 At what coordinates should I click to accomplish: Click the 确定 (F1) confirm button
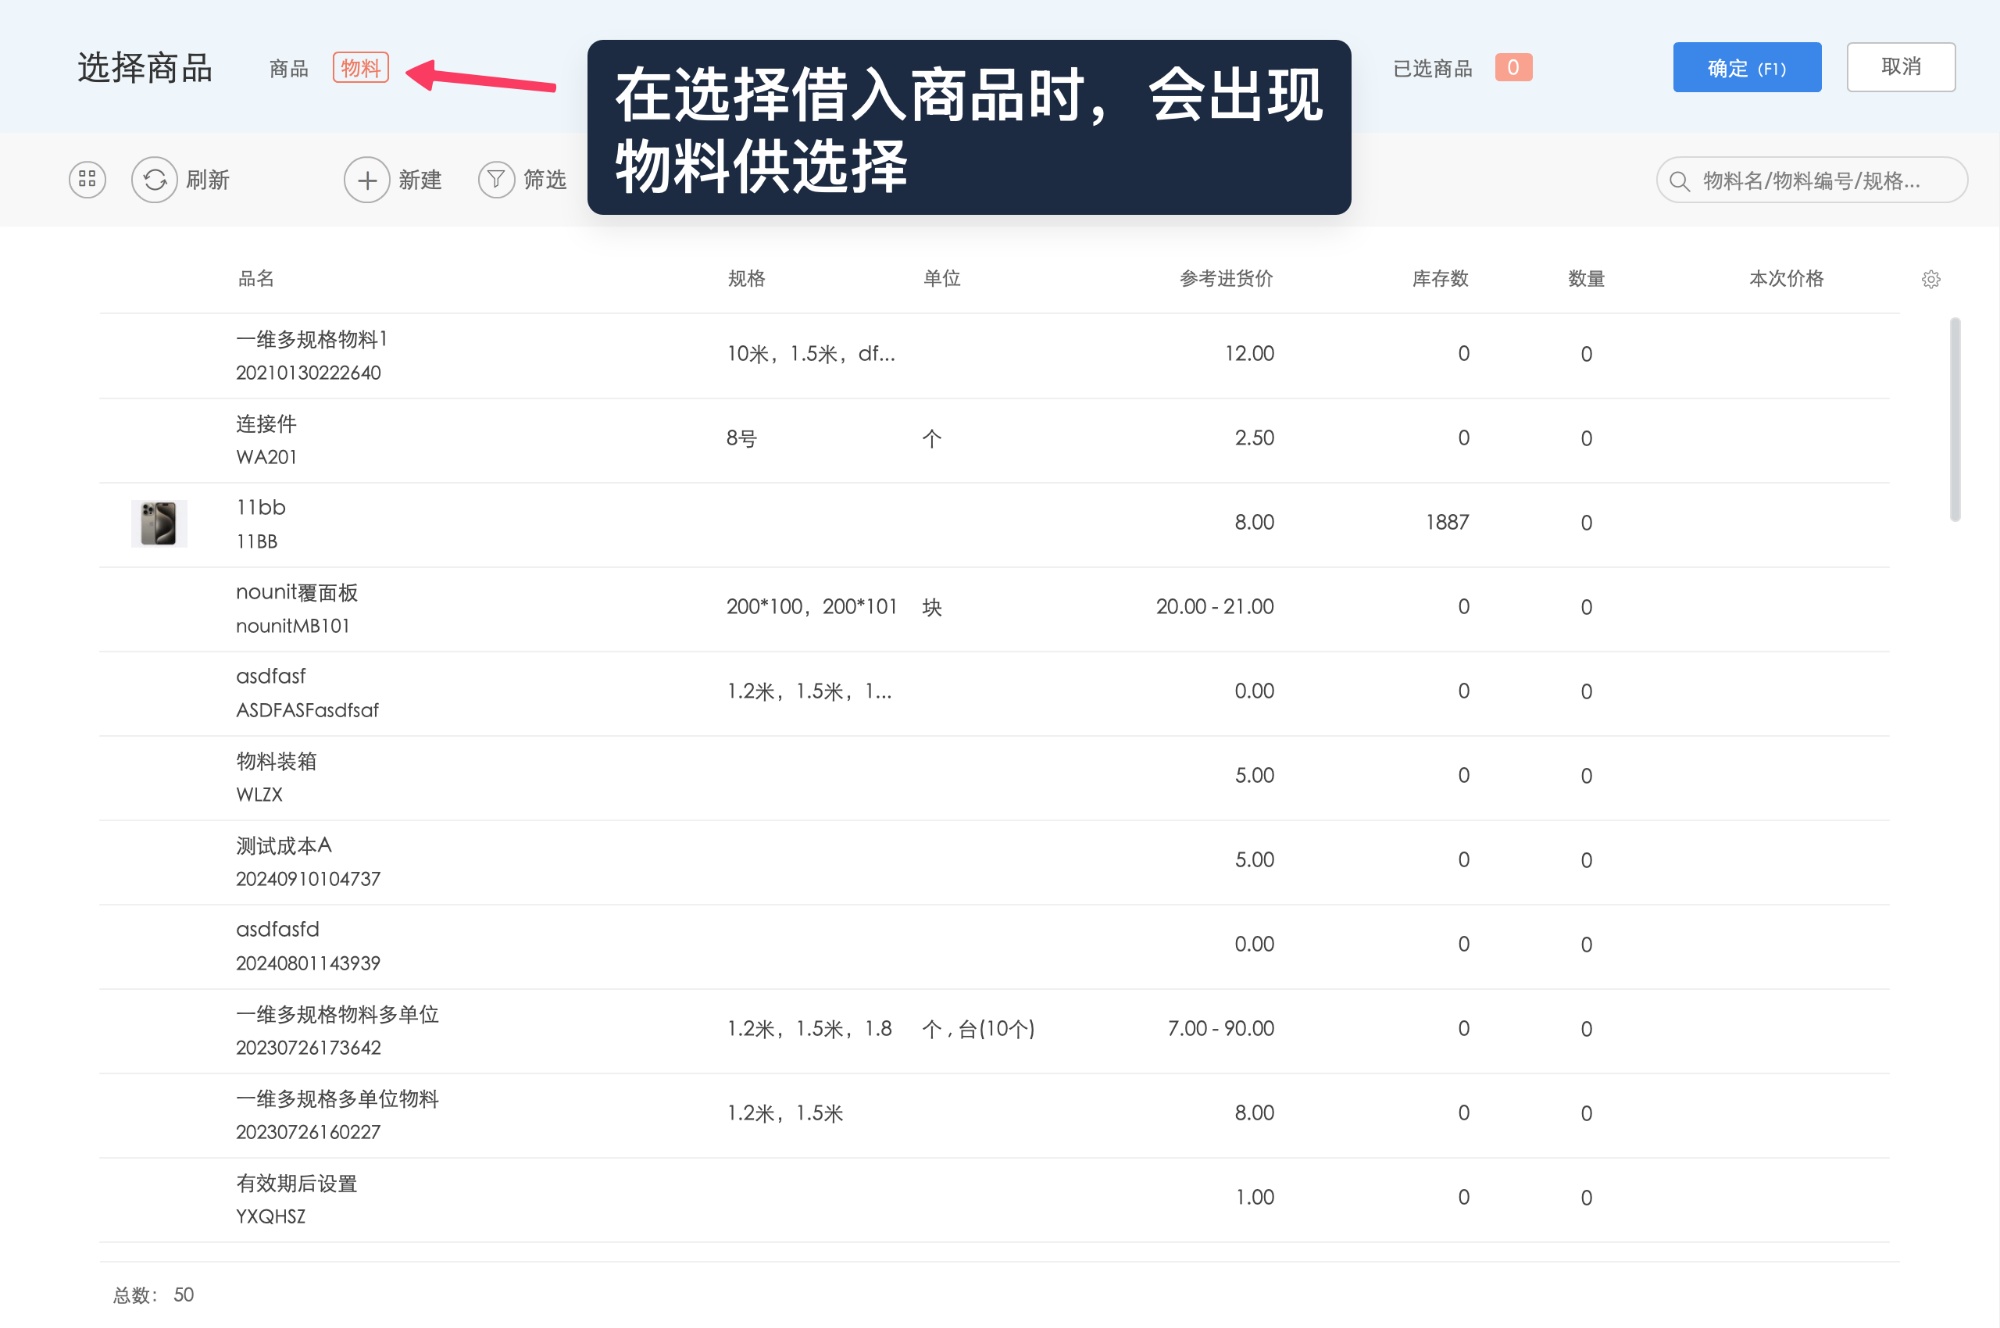tap(1746, 67)
